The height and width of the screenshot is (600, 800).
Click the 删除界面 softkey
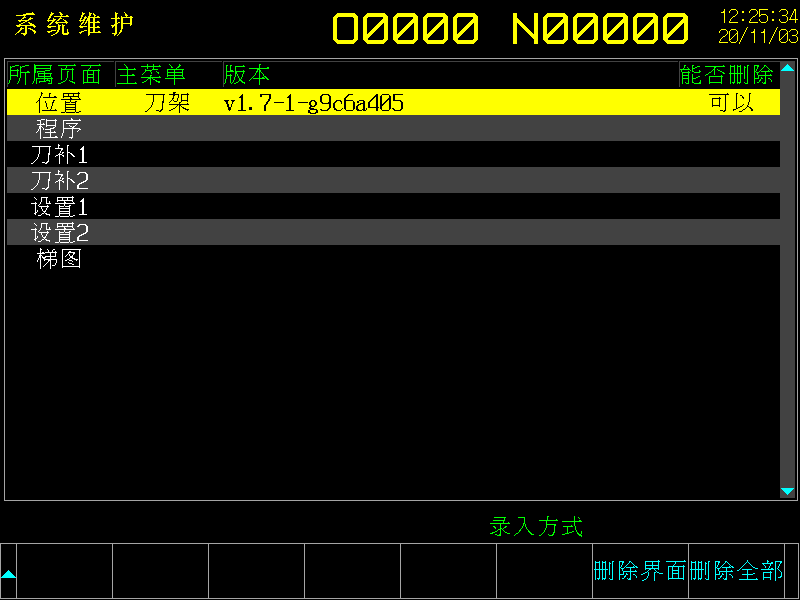(640, 570)
